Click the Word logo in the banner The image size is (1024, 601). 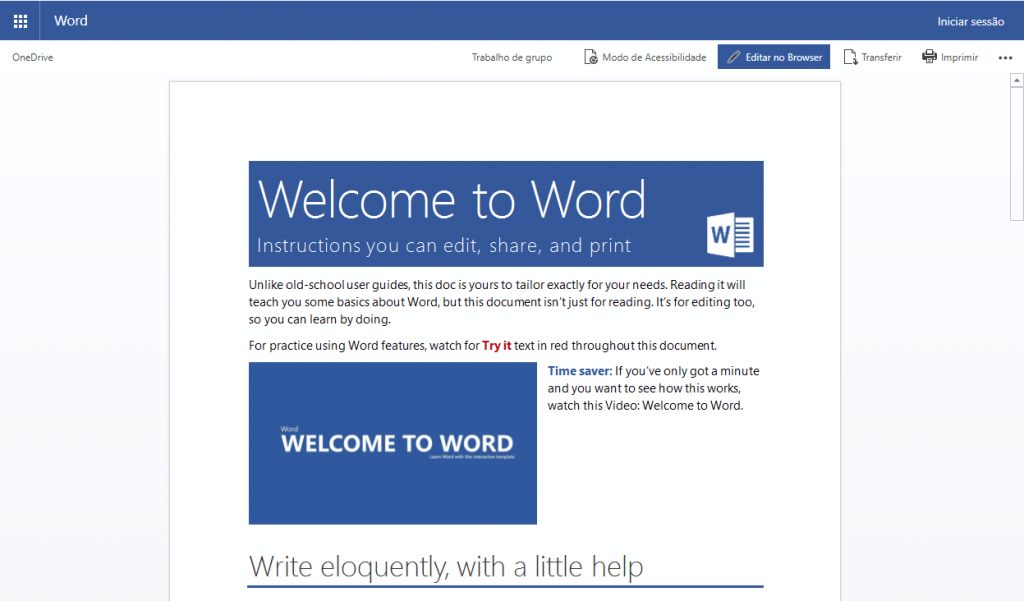730,233
